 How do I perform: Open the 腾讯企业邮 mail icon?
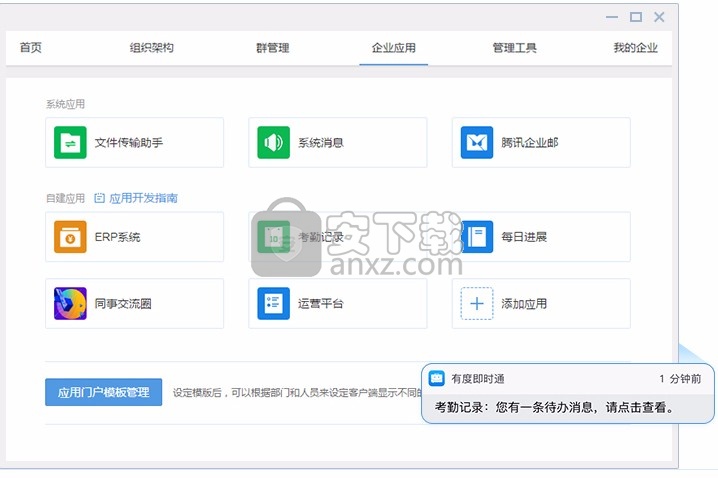477,142
